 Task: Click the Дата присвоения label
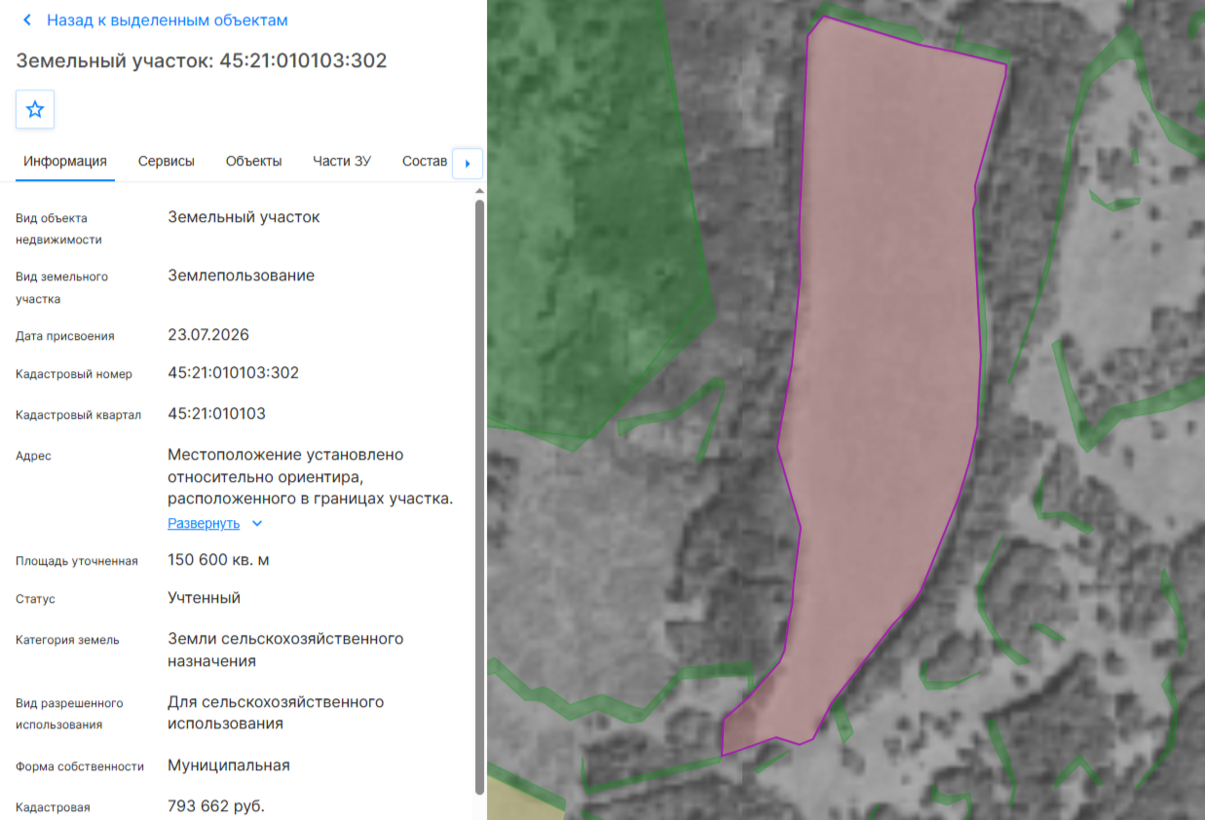click(65, 336)
